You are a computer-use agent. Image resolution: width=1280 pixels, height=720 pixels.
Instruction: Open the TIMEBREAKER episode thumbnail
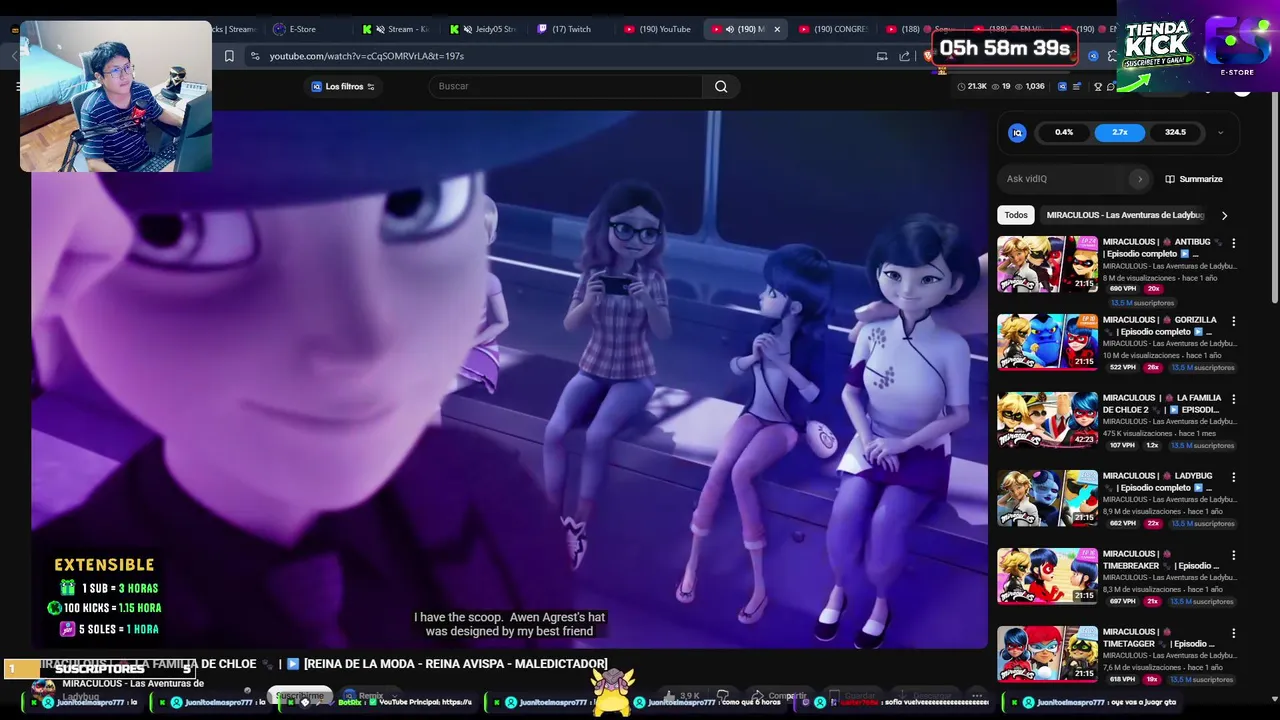click(1047, 576)
